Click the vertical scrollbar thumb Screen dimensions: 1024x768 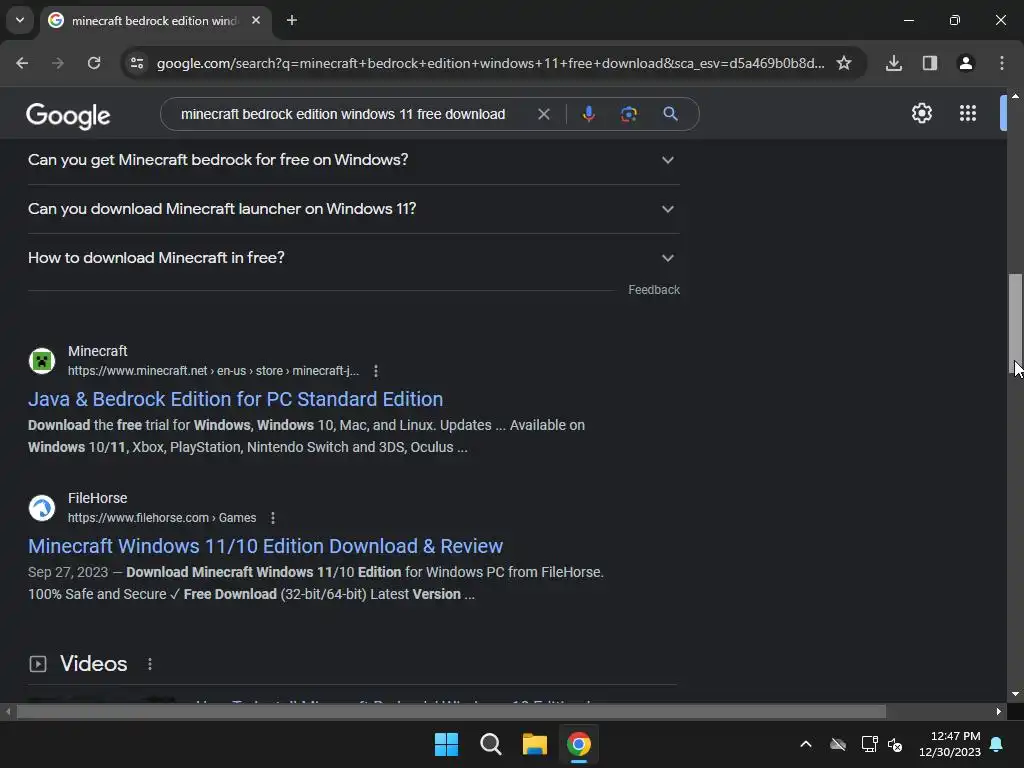tap(1015, 323)
